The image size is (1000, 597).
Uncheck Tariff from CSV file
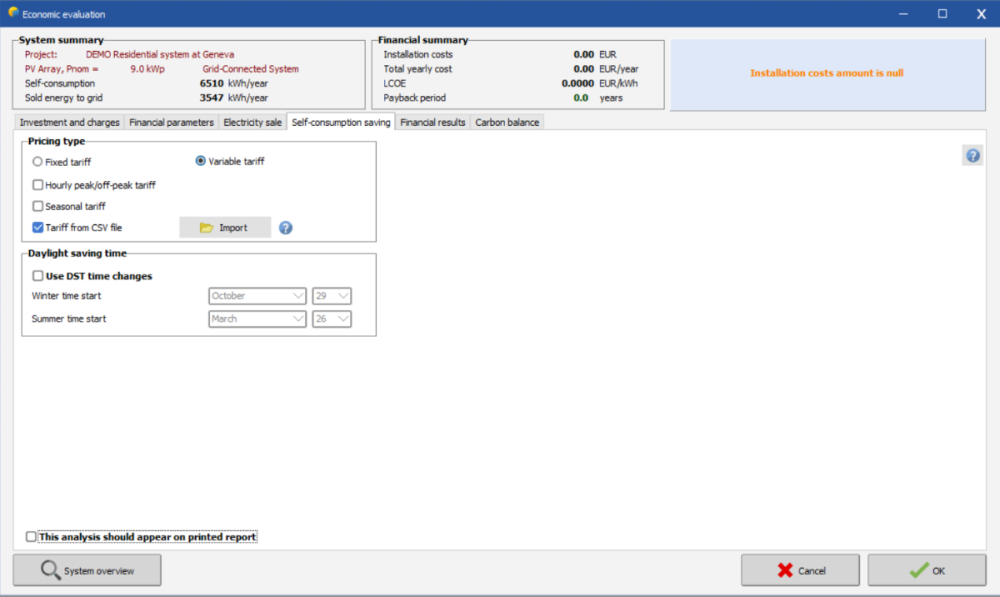point(38,228)
